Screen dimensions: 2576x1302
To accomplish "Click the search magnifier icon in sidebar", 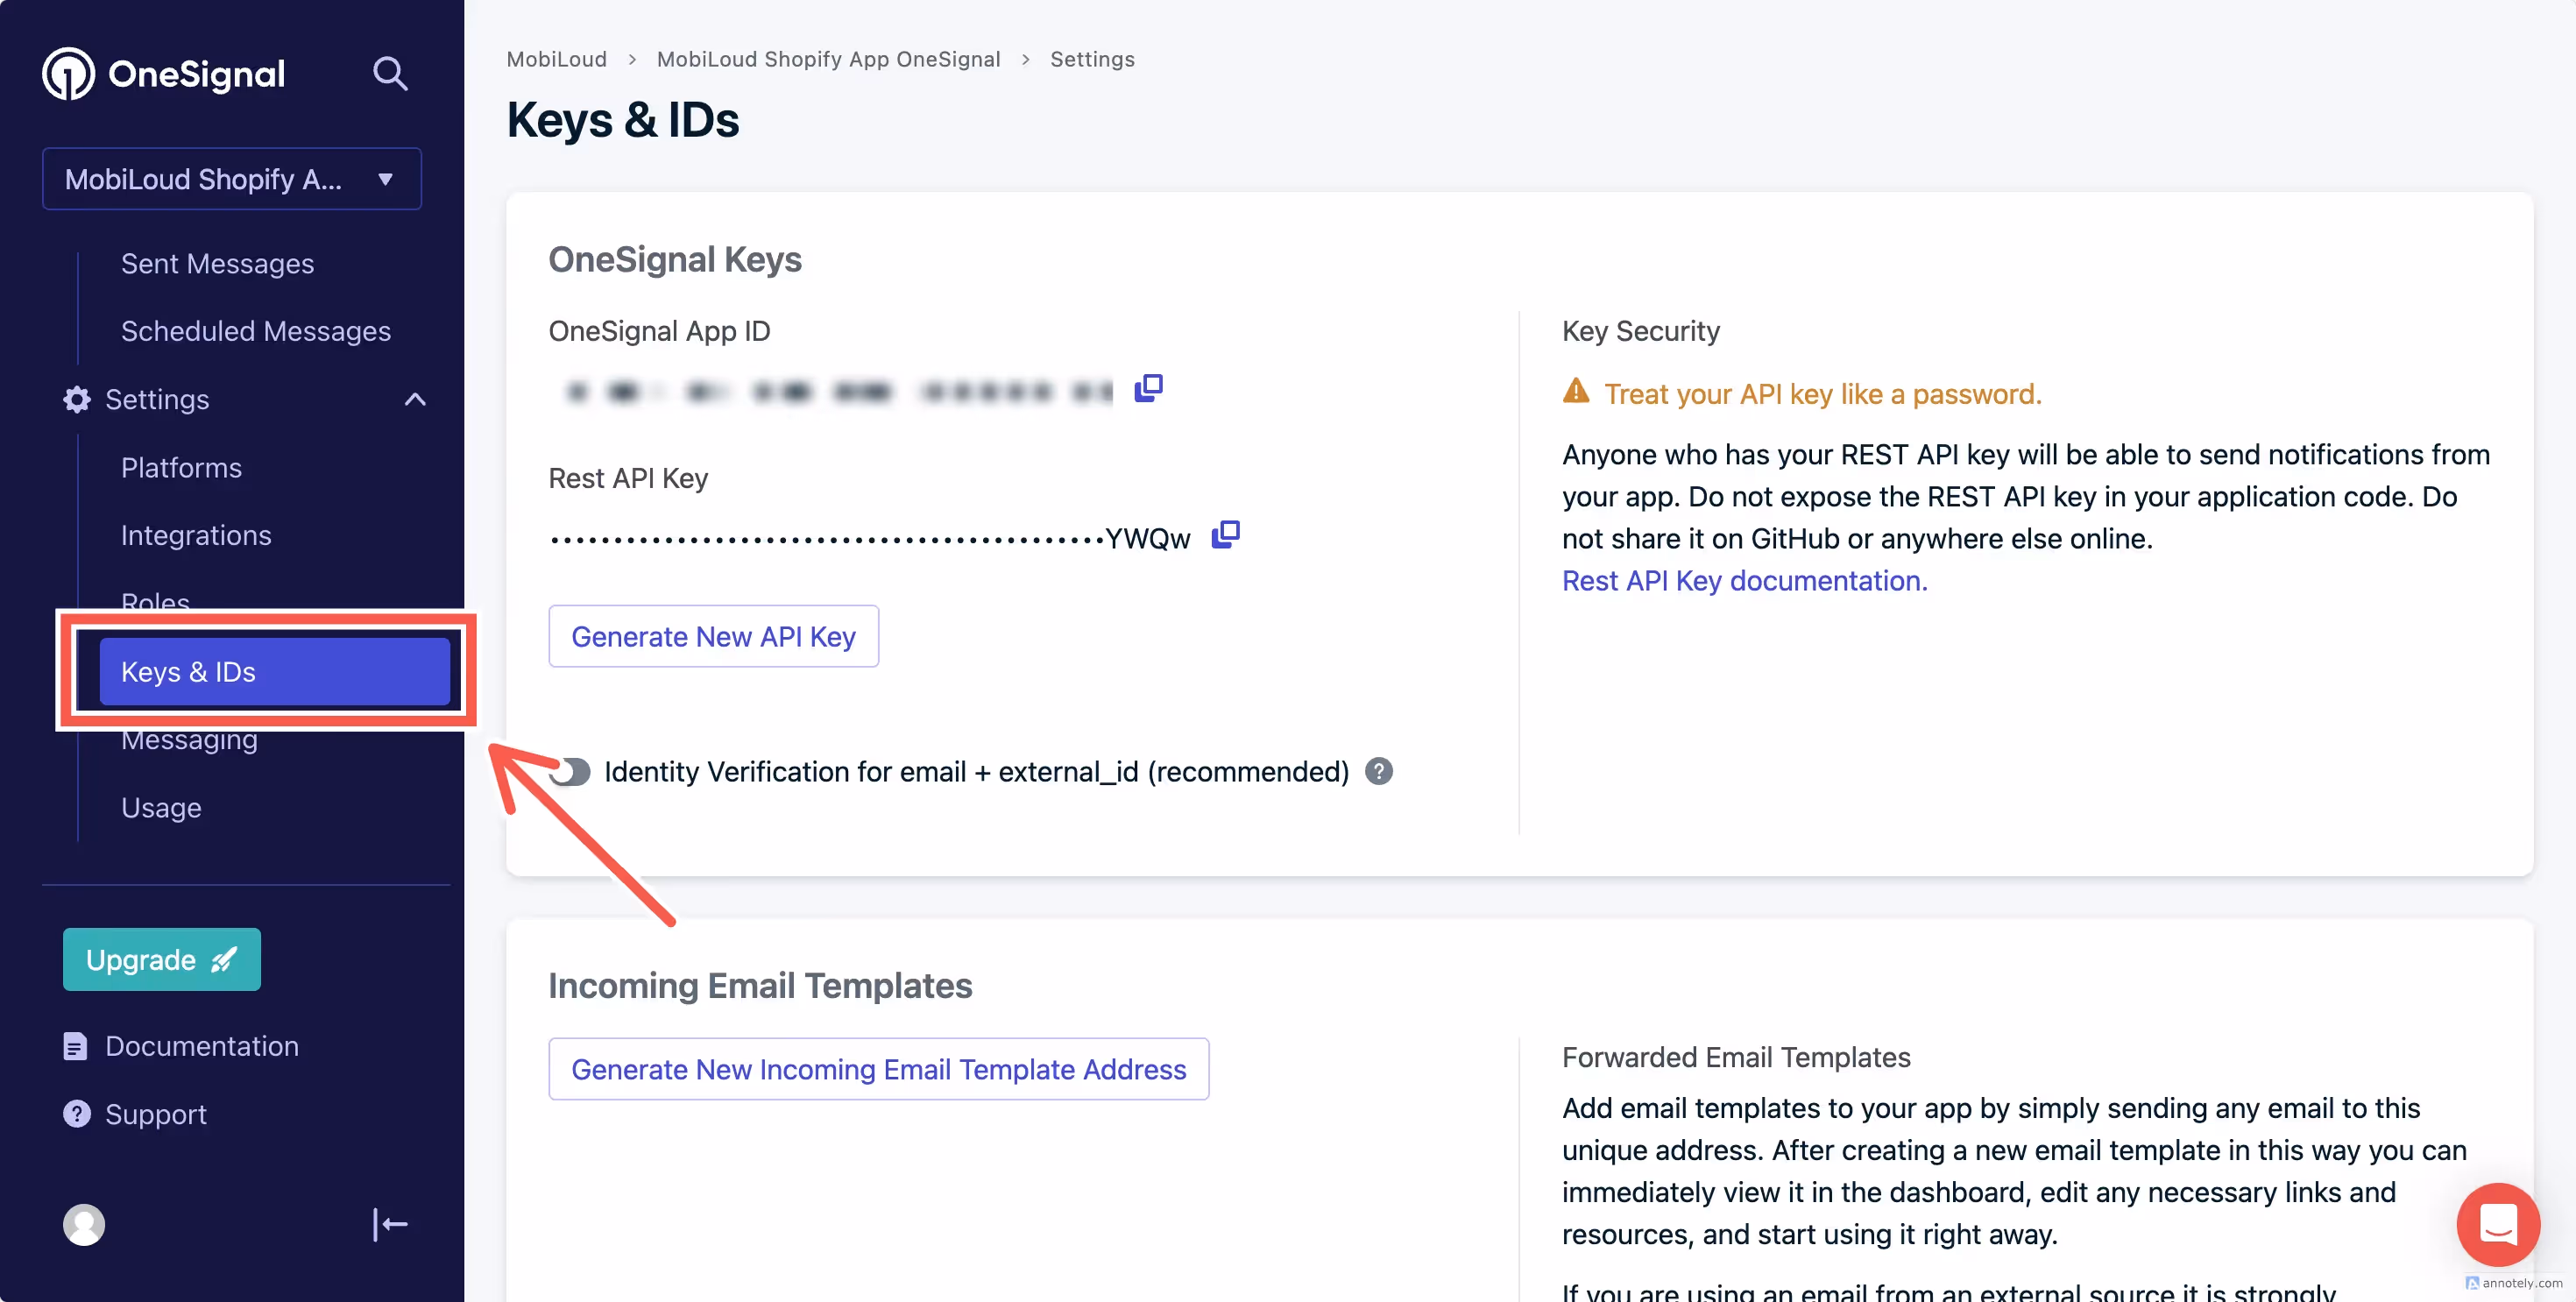I will click(x=389, y=74).
